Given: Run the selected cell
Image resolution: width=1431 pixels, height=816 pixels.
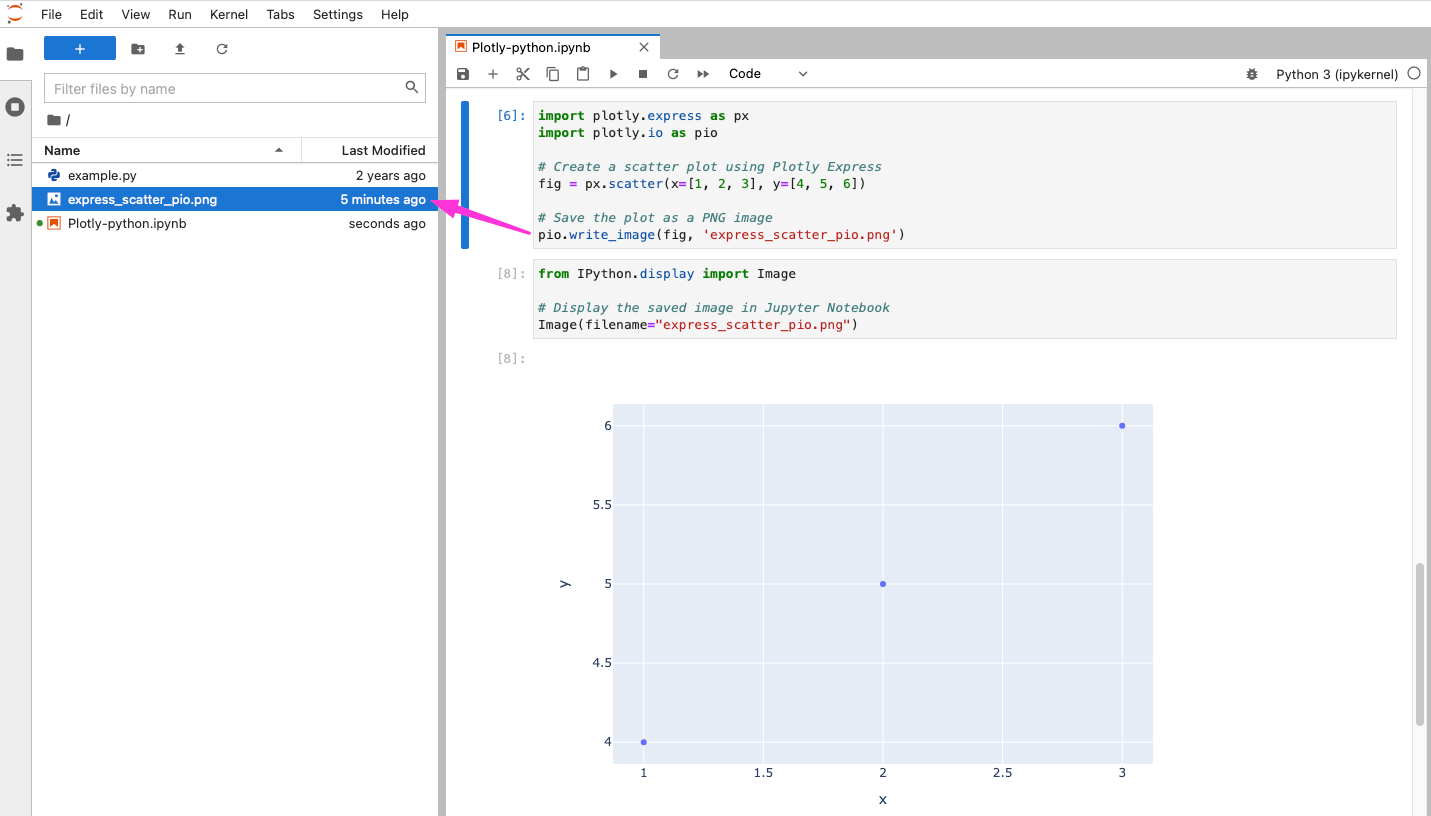Looking at the screenshot, I should [613, 74].
